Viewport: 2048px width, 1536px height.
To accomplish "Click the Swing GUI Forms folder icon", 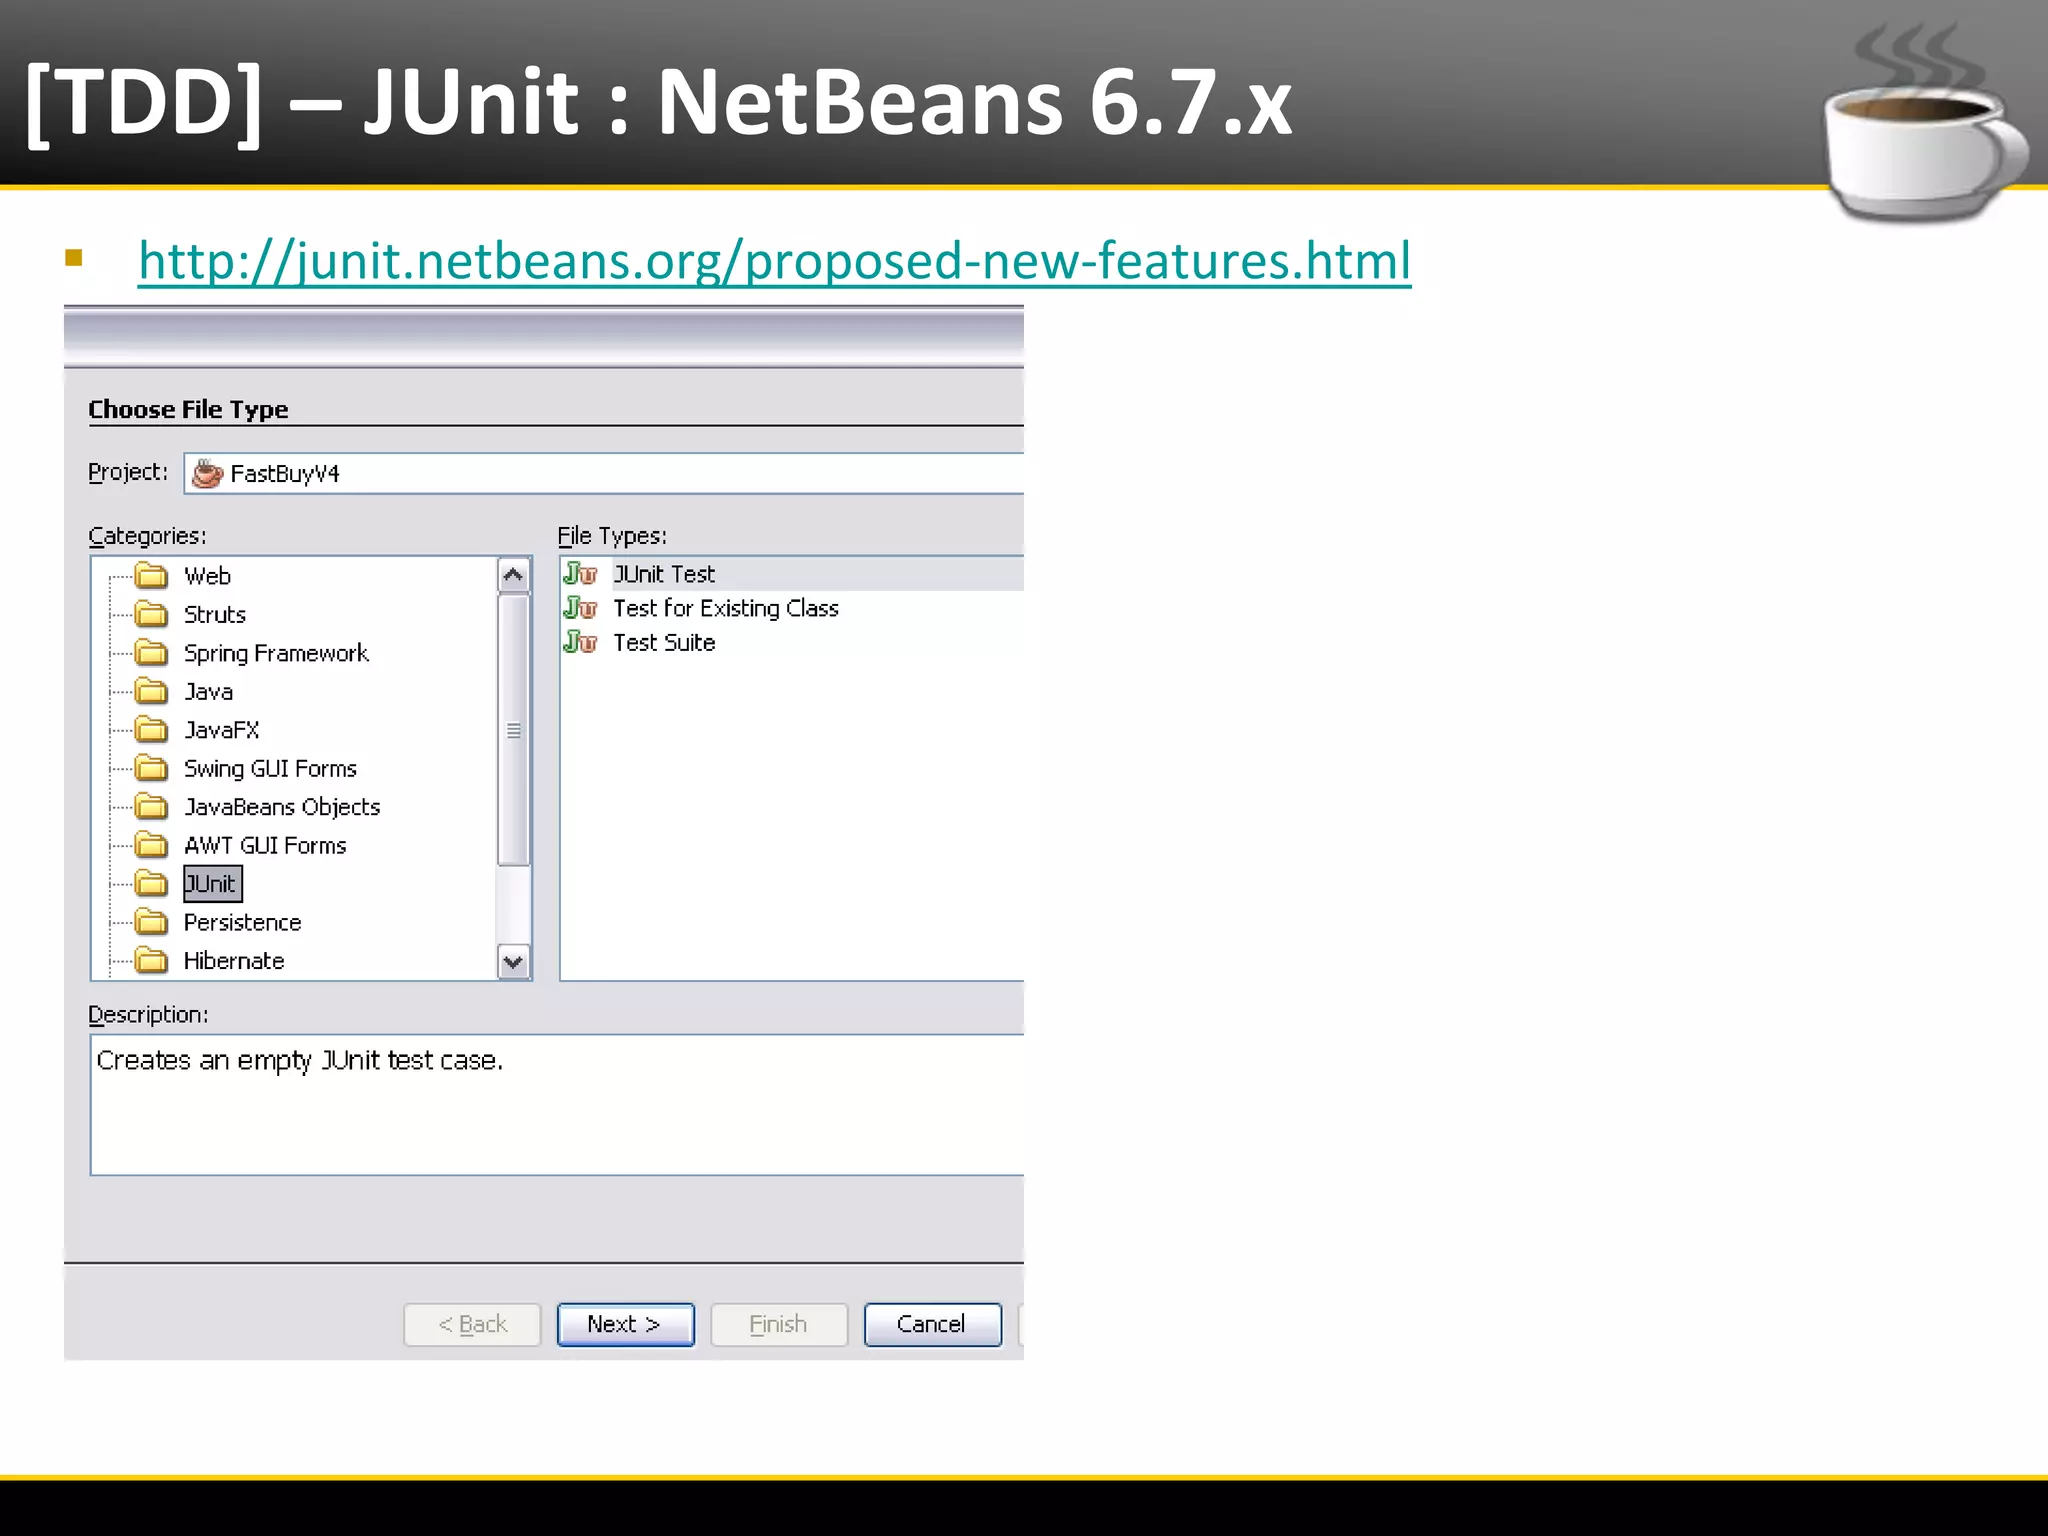I will [x=151, y=768].
